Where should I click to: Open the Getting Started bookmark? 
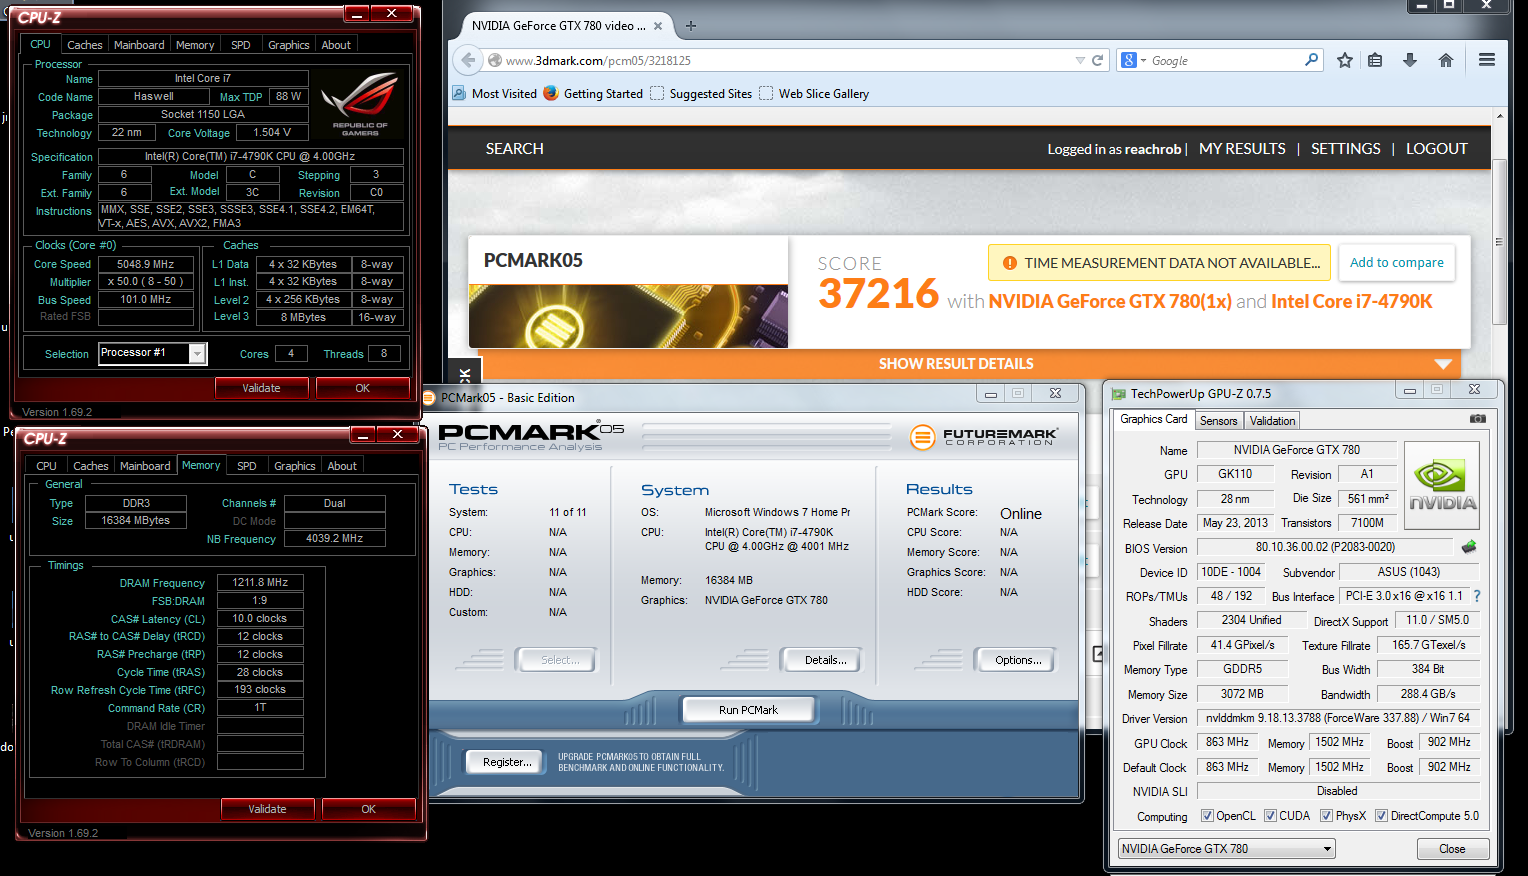tap(594, 93)
